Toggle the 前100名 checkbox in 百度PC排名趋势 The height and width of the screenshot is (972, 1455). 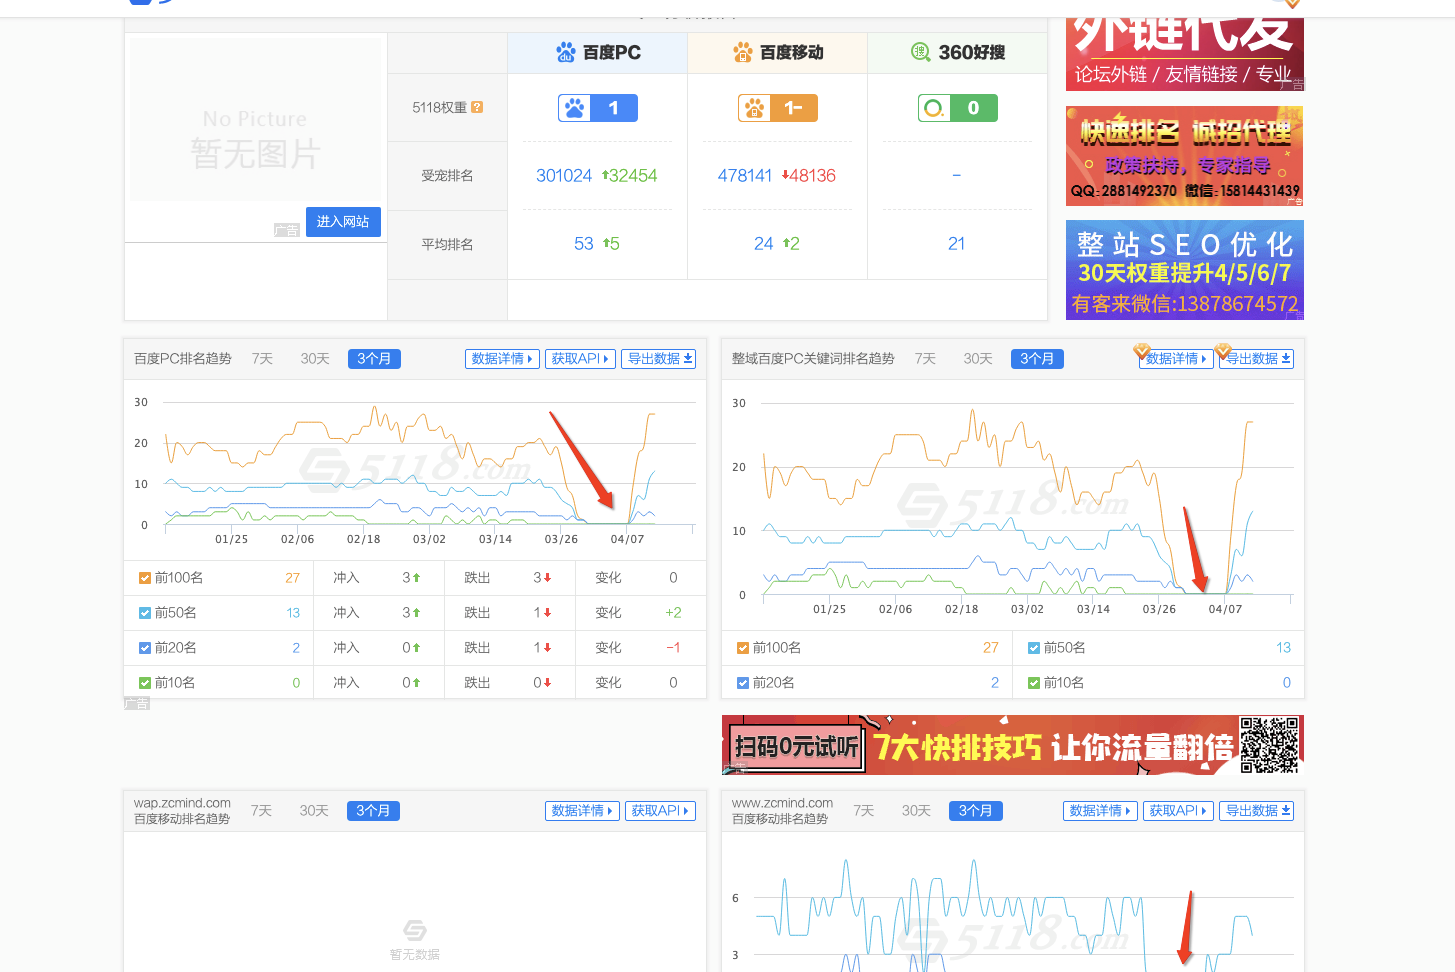click(145, 578)
